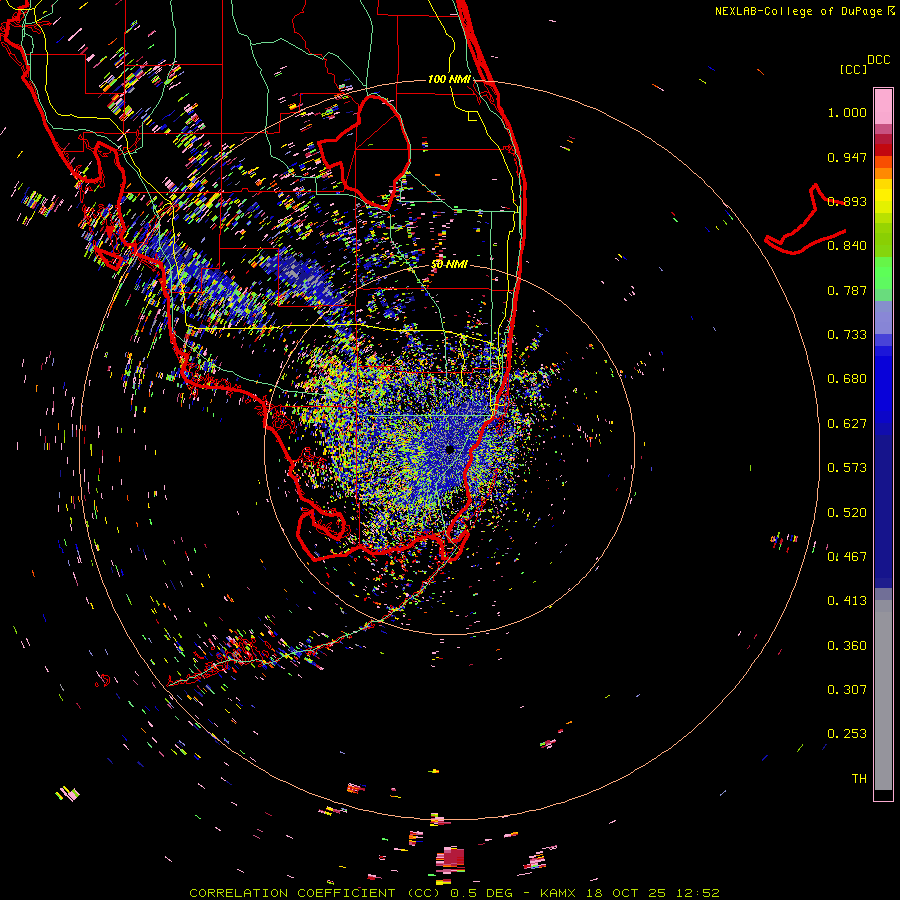
Task: Click the black KAMX radar site dot
Action: (449, 449)
